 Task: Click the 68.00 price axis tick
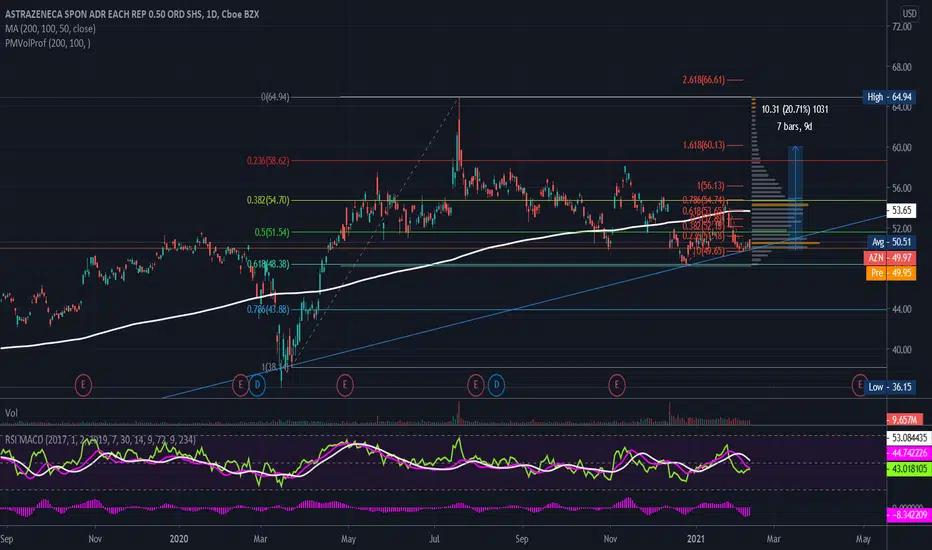pyautogui.click(x=902, y=67)
